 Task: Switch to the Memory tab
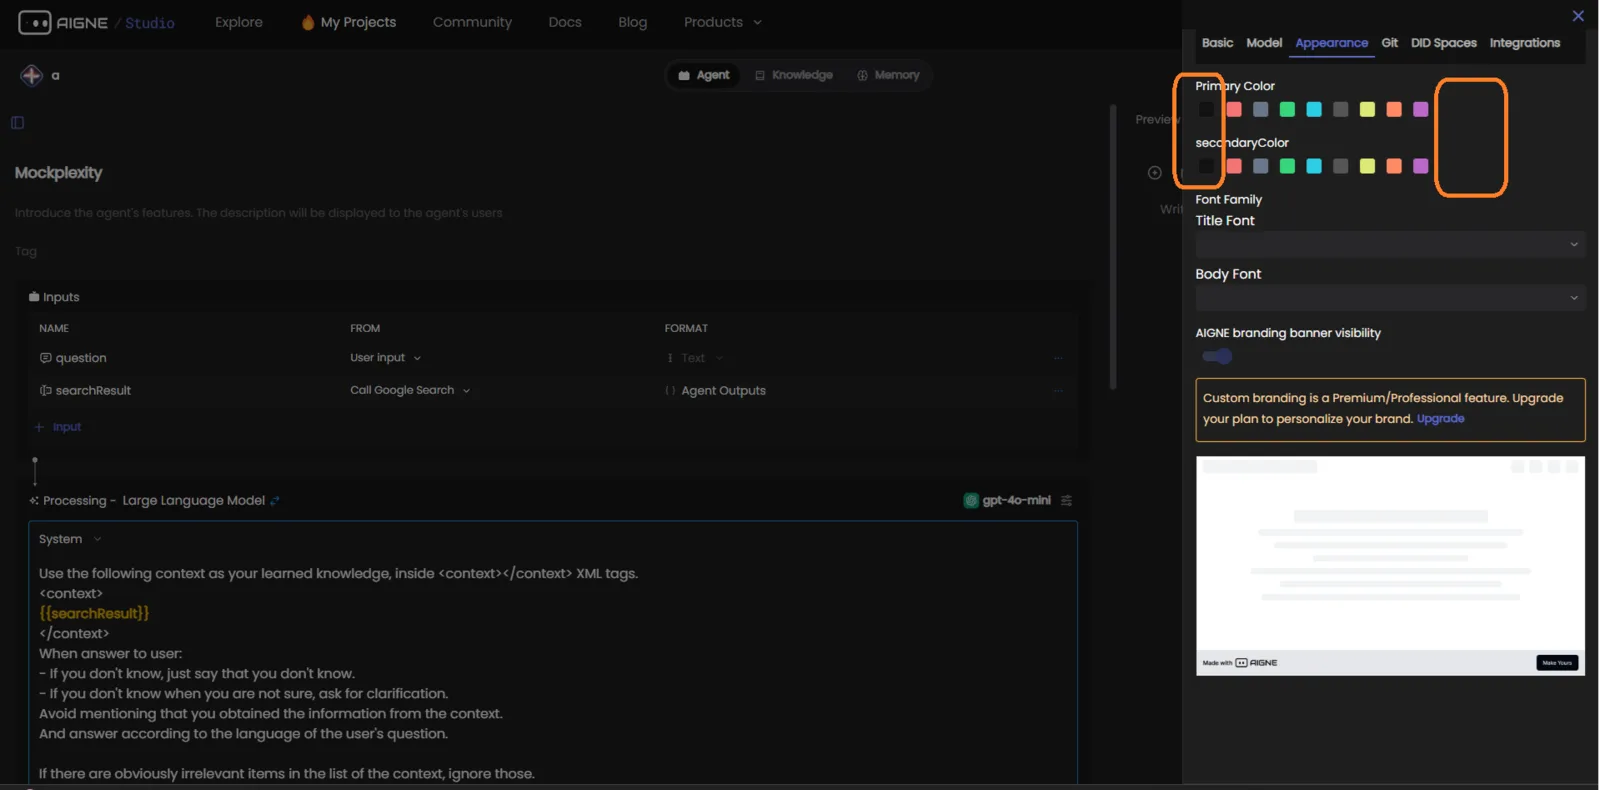888,75
